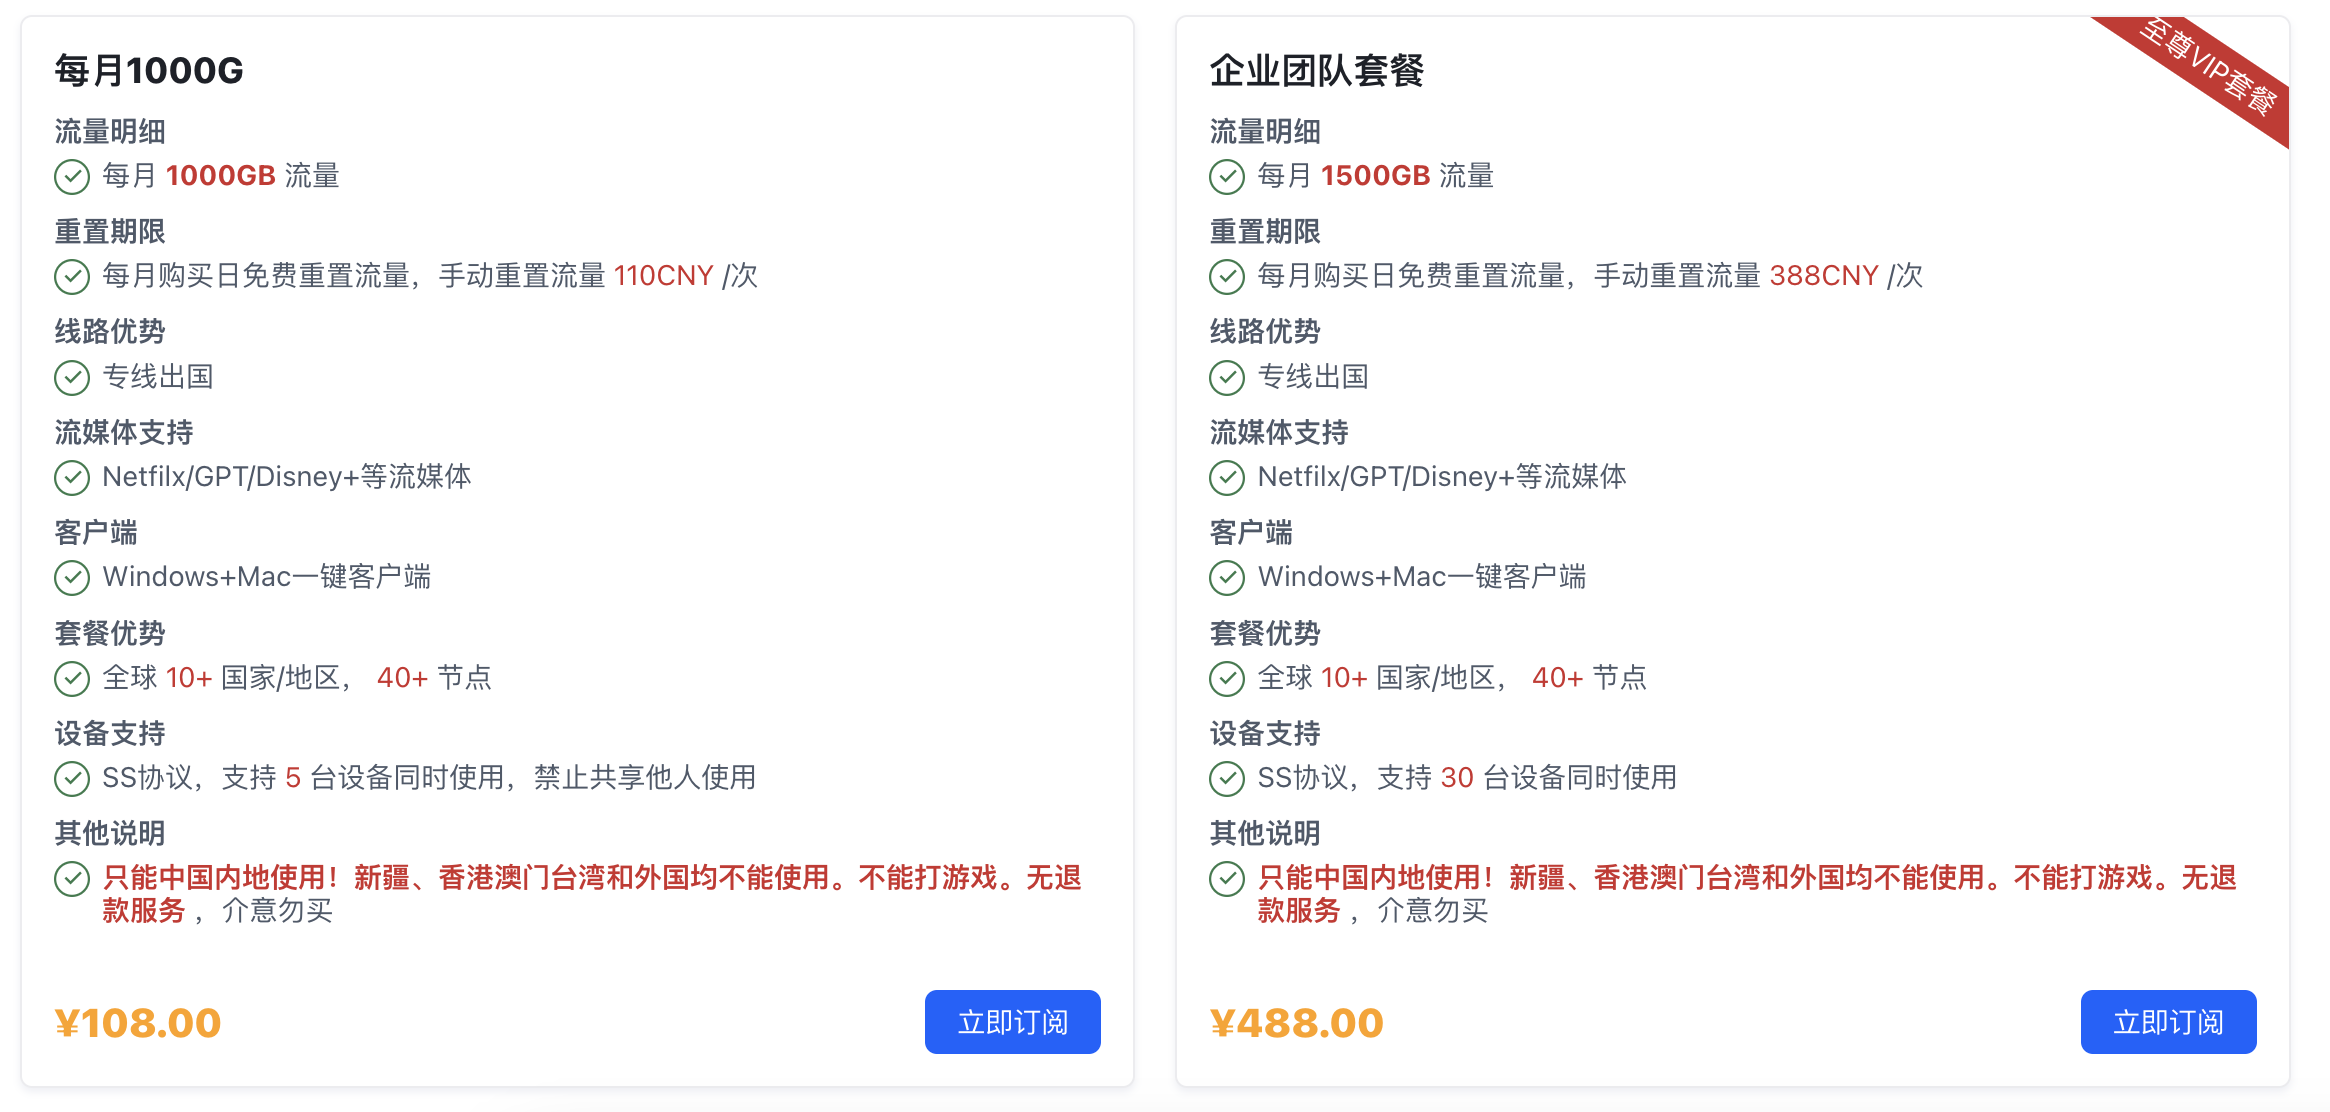Viewport: 2330px width, 1112px height.
Task: Select the red 110CNY reset price text
Action: 664,276
